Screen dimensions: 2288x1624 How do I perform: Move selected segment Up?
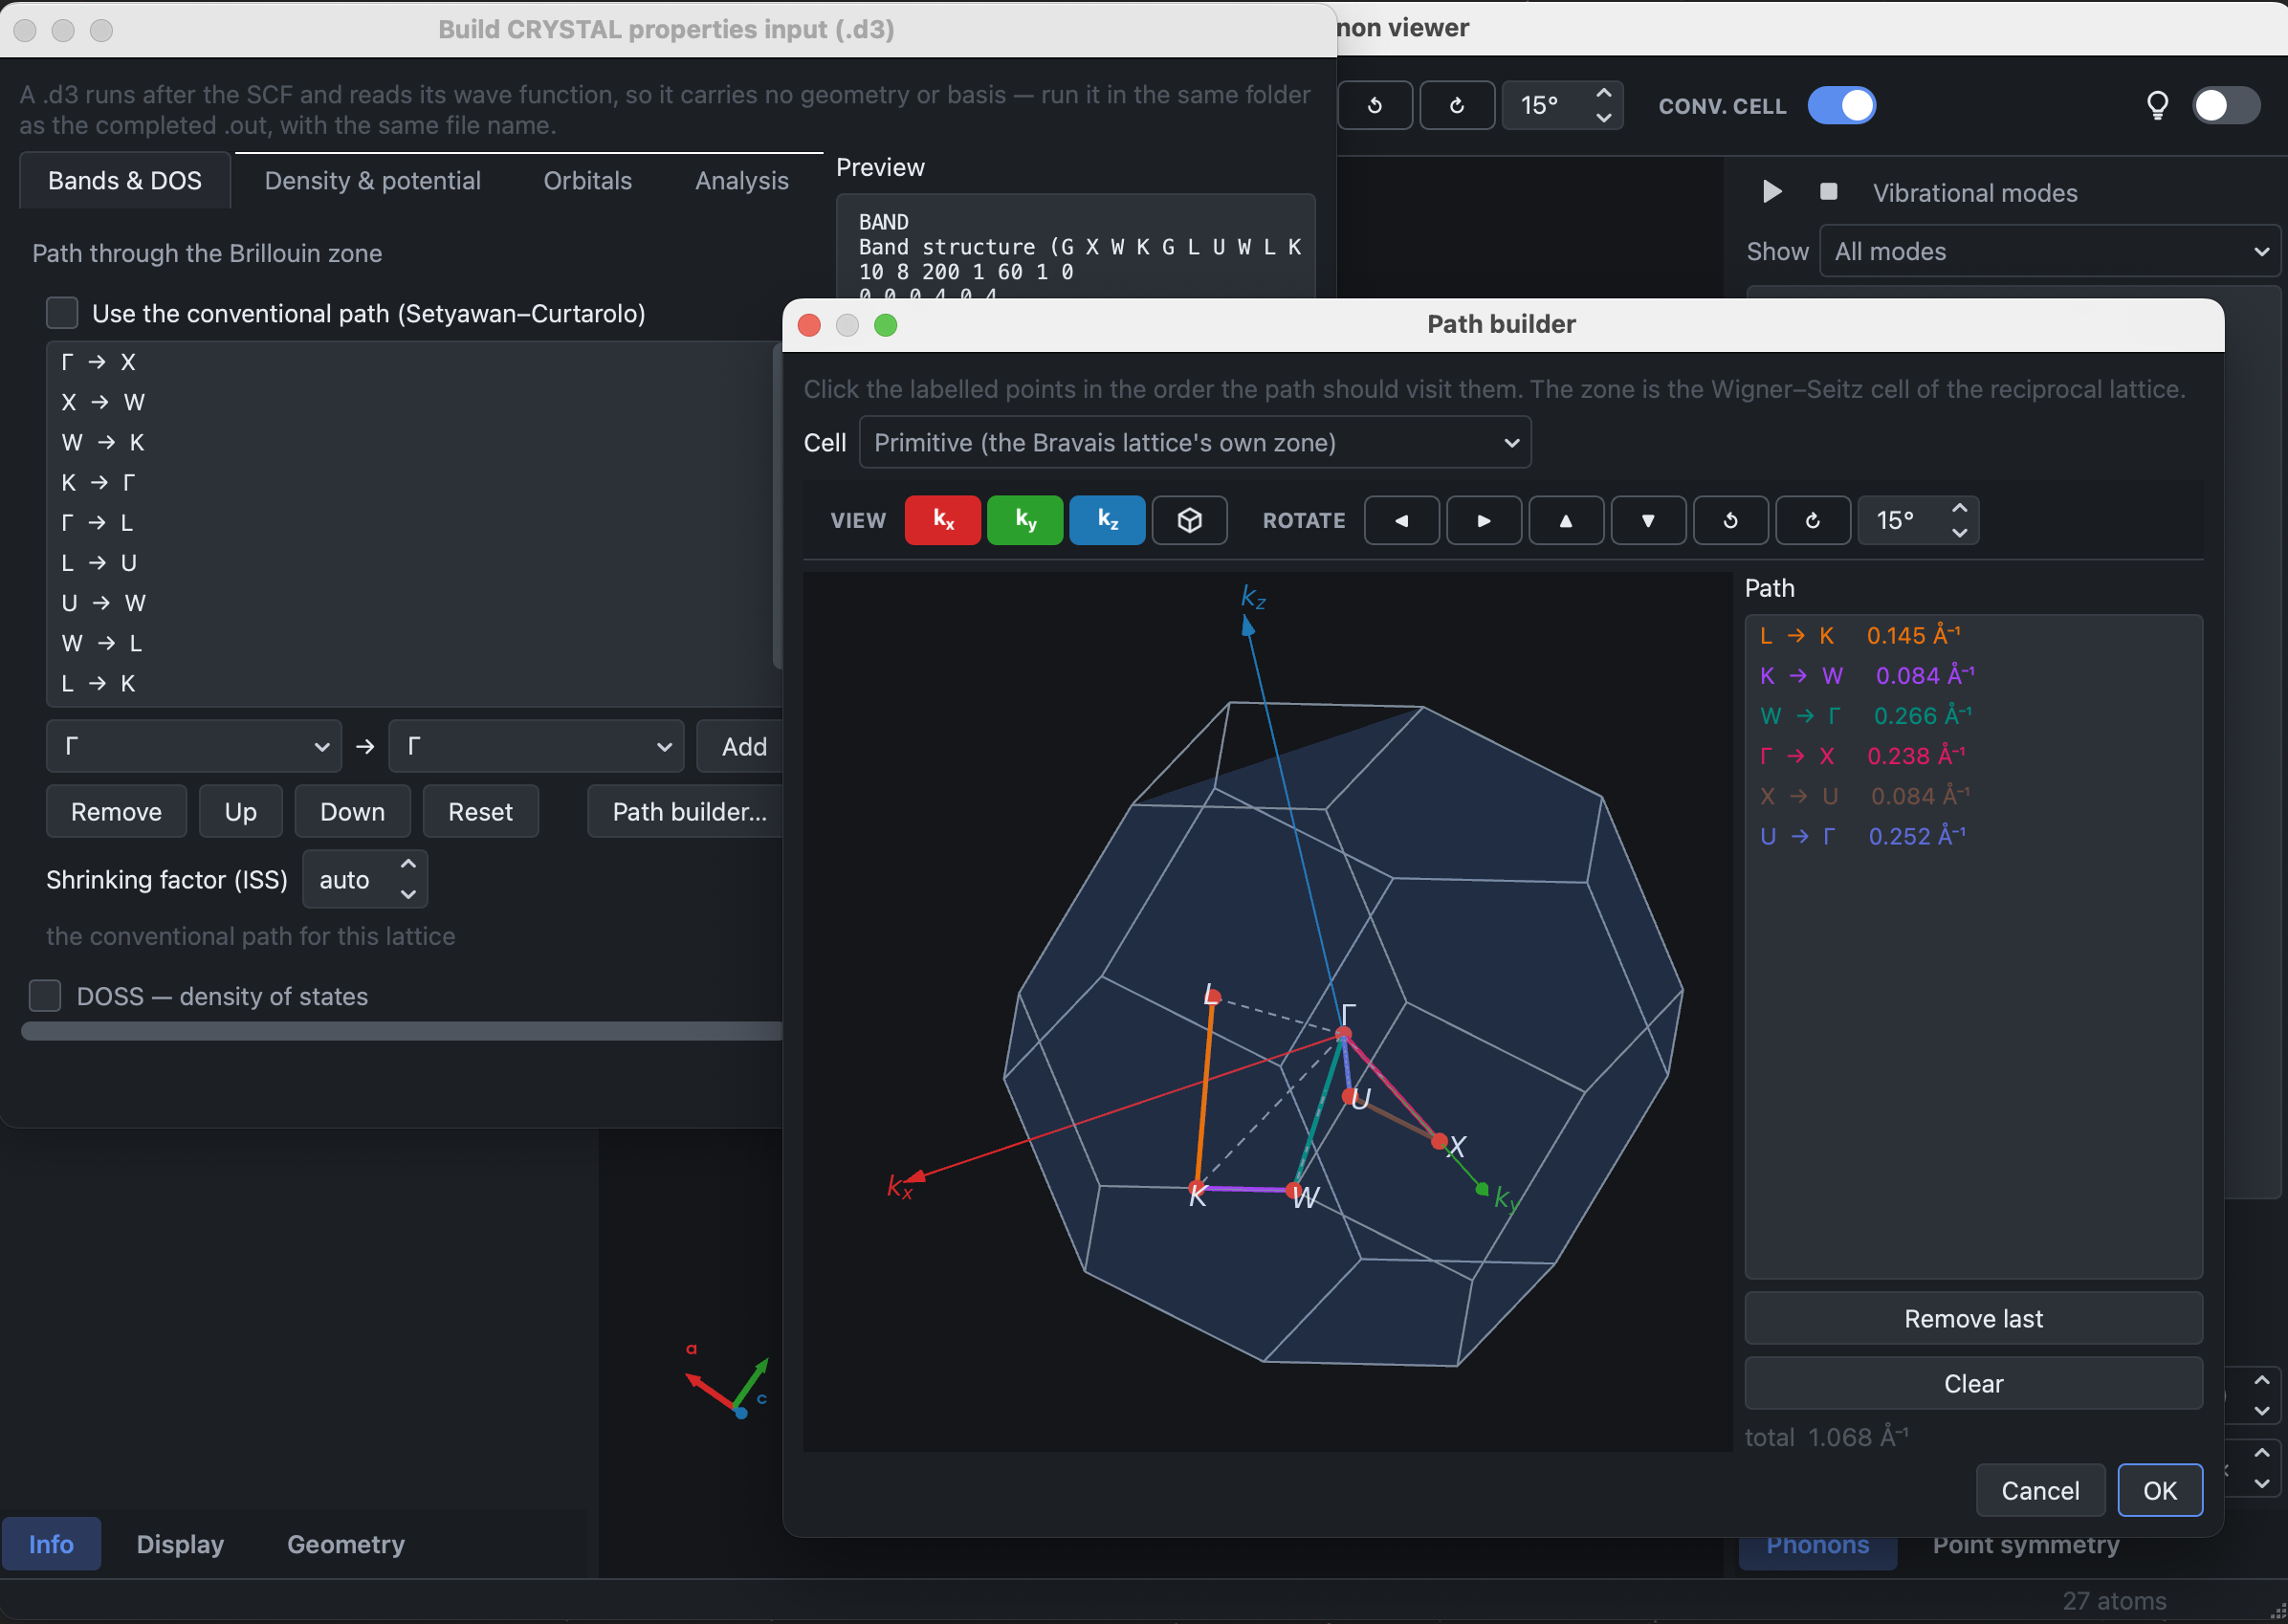[x=240, y=811]
